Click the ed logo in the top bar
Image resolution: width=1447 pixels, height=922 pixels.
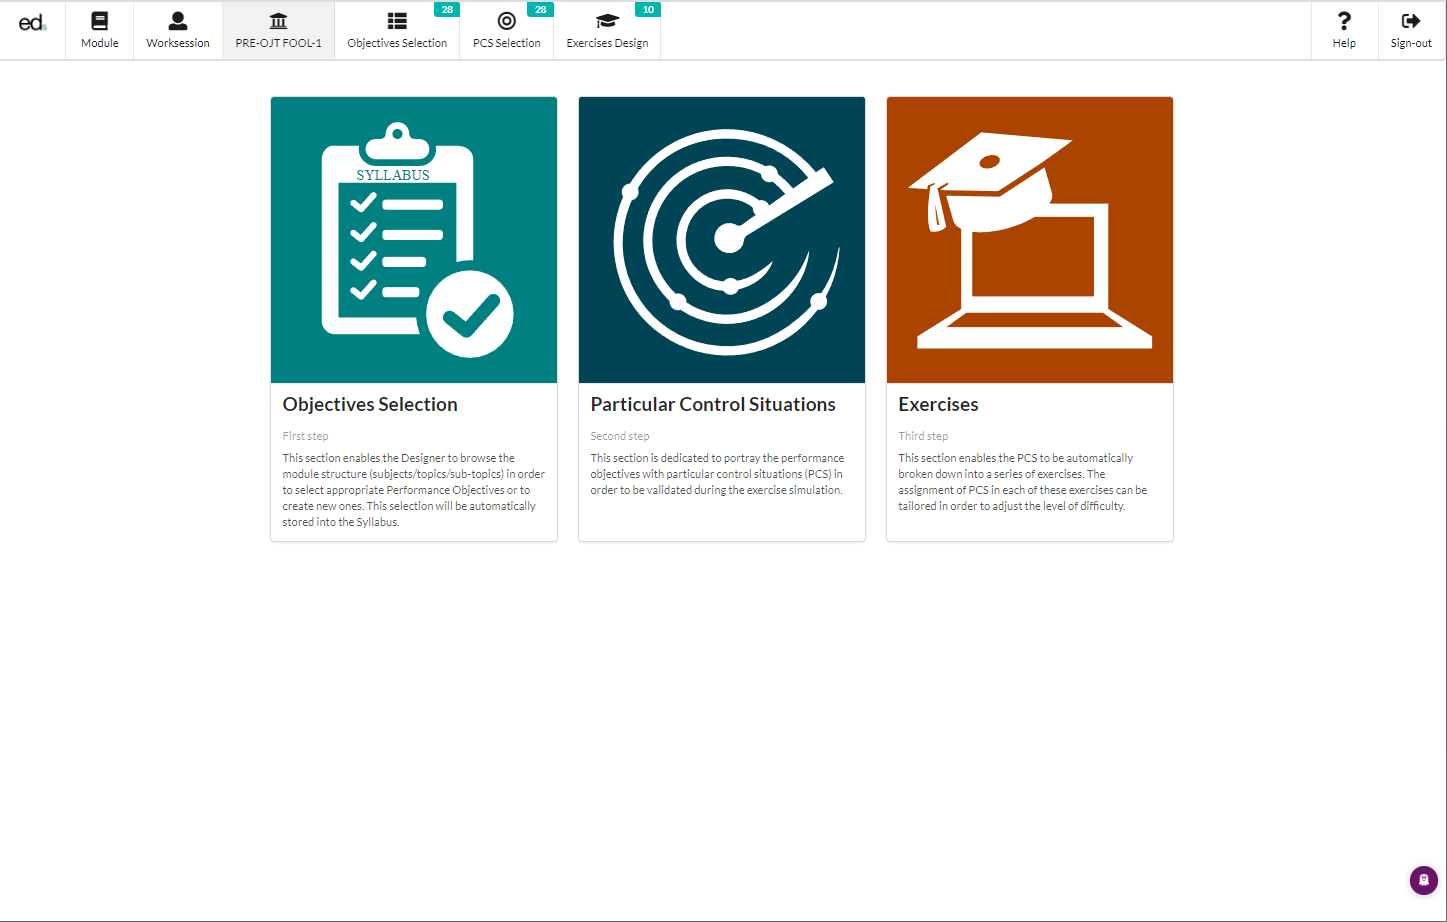[33, 23]
